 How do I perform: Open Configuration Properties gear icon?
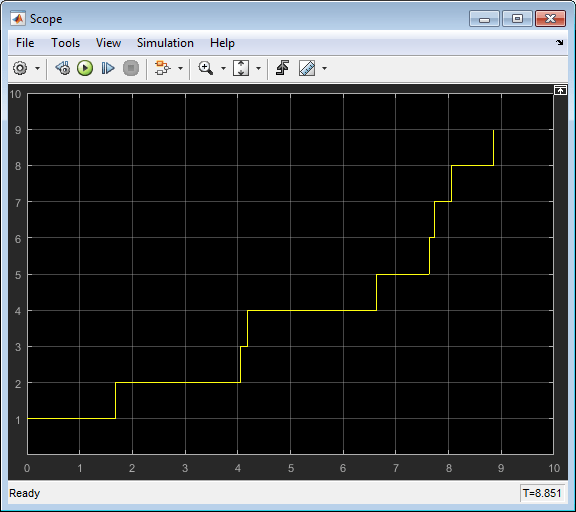[x=20, y=68]
